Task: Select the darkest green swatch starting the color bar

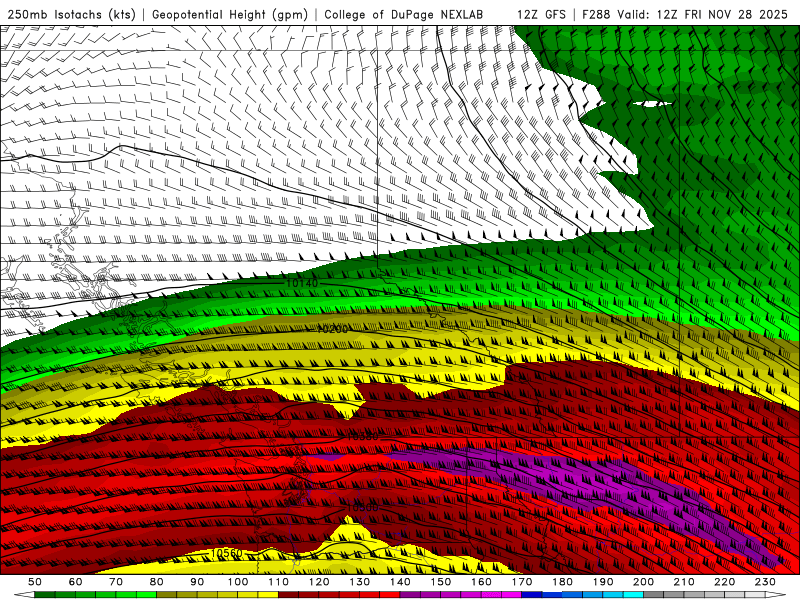Action: point(44,595)
